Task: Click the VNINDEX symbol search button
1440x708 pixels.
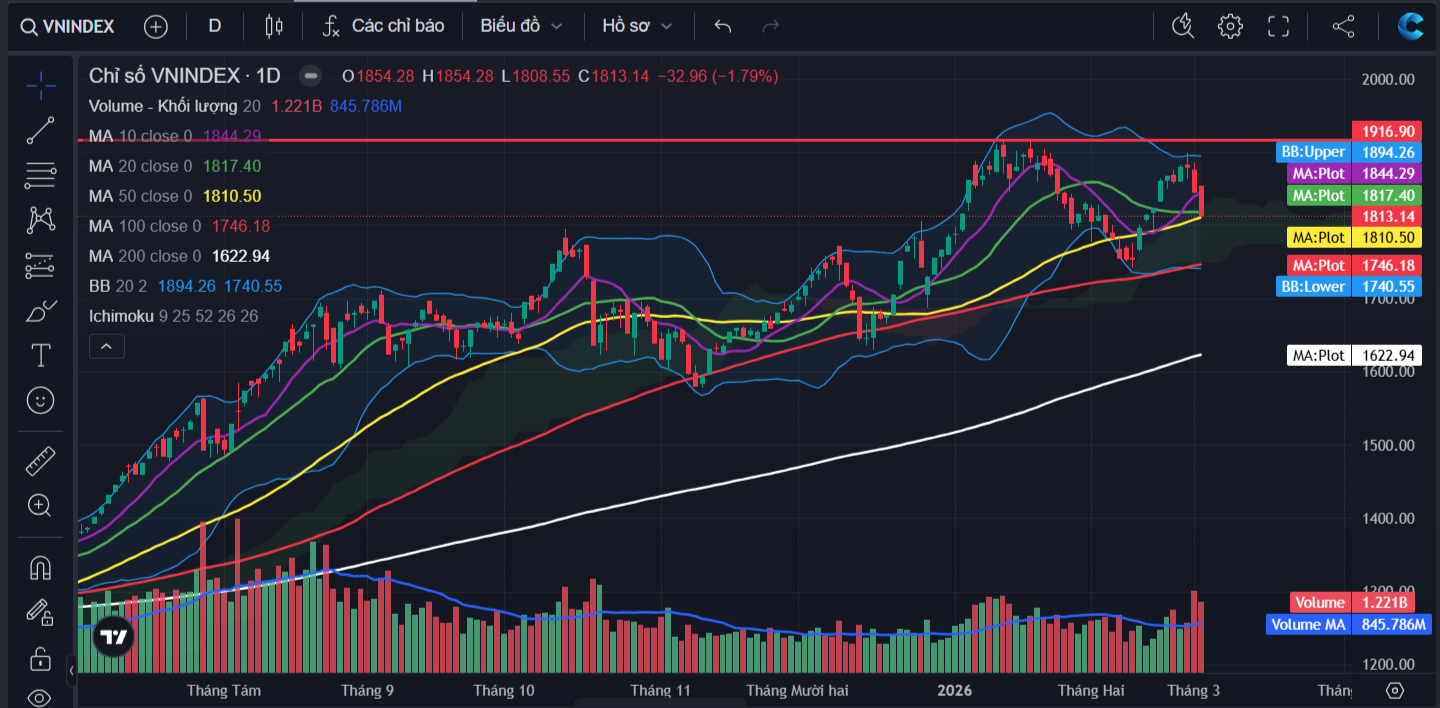Action: point(68,26)
